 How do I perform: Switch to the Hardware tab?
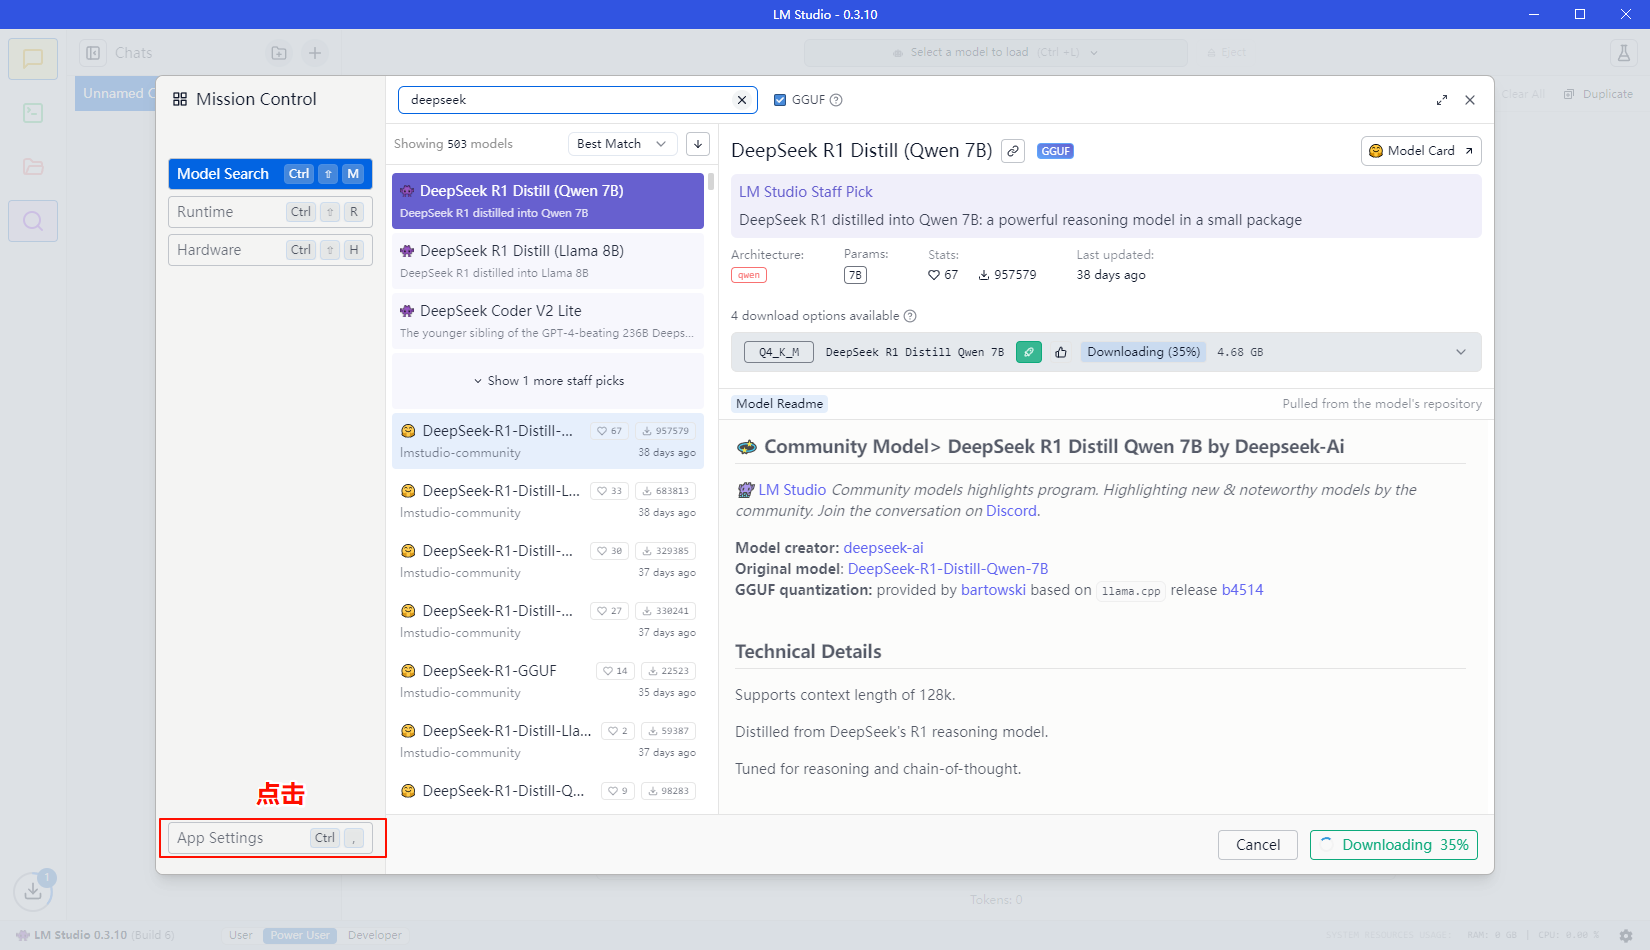click(270, 250)
